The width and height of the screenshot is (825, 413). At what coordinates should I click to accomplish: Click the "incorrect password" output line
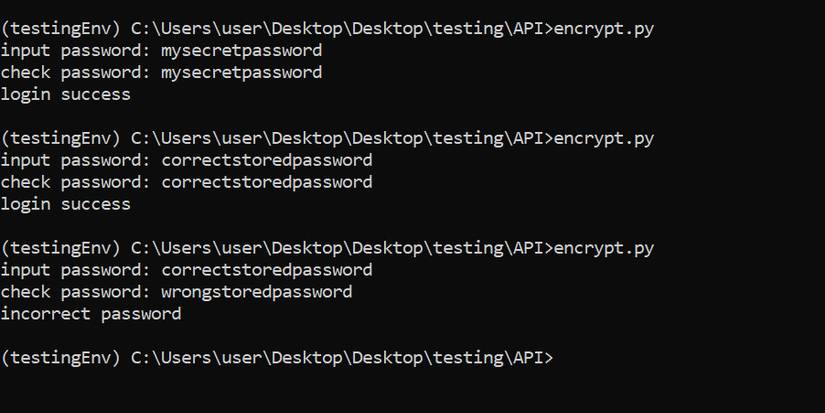[x=91, y=314]
